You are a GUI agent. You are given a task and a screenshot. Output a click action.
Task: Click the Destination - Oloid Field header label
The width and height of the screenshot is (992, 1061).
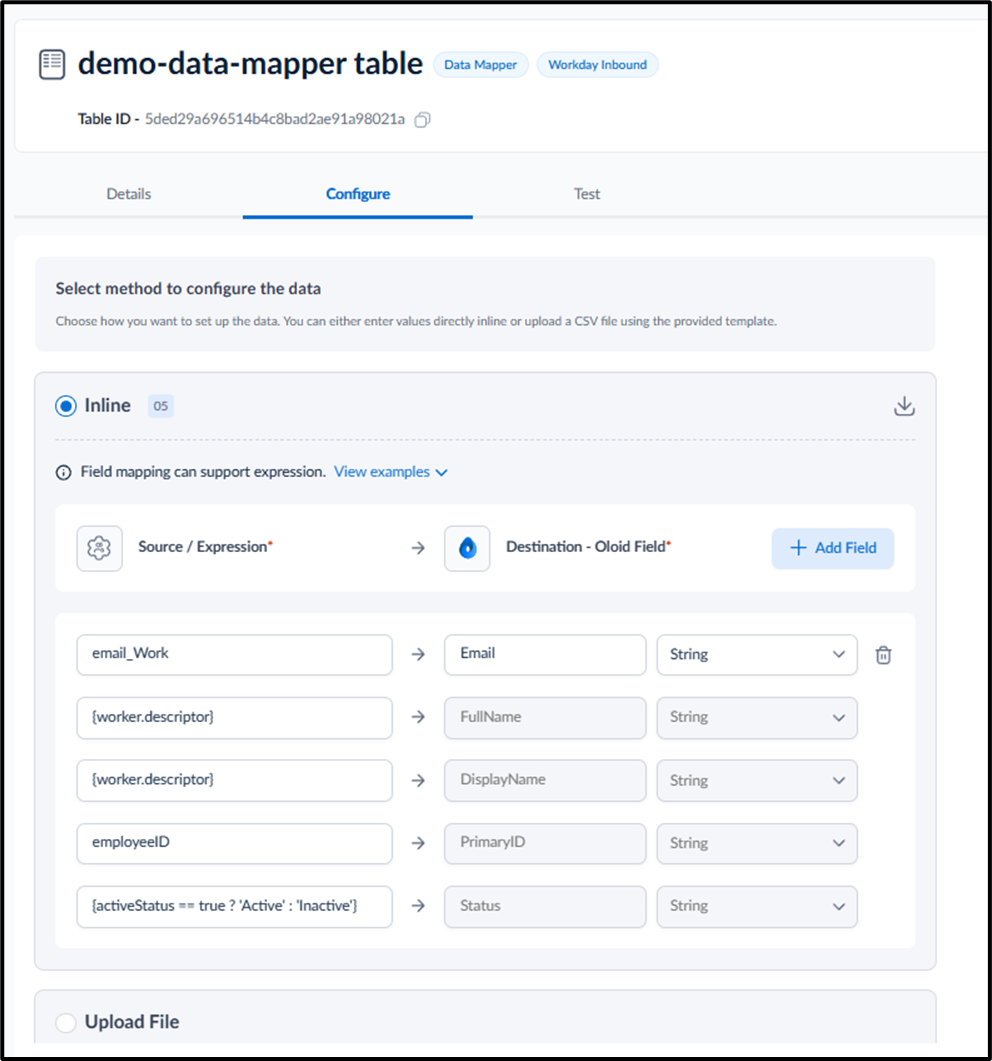coord(588,547)
